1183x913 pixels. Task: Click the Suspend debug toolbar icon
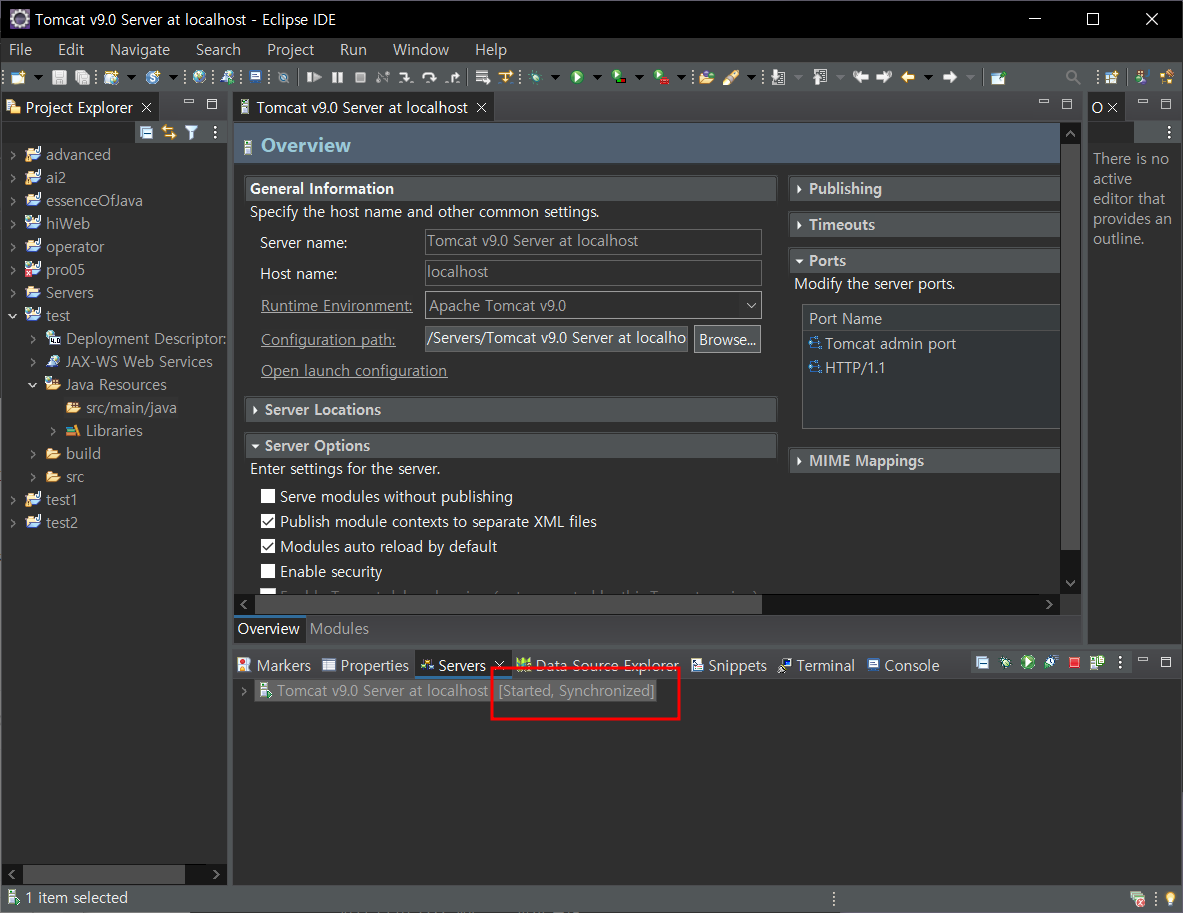337,77
